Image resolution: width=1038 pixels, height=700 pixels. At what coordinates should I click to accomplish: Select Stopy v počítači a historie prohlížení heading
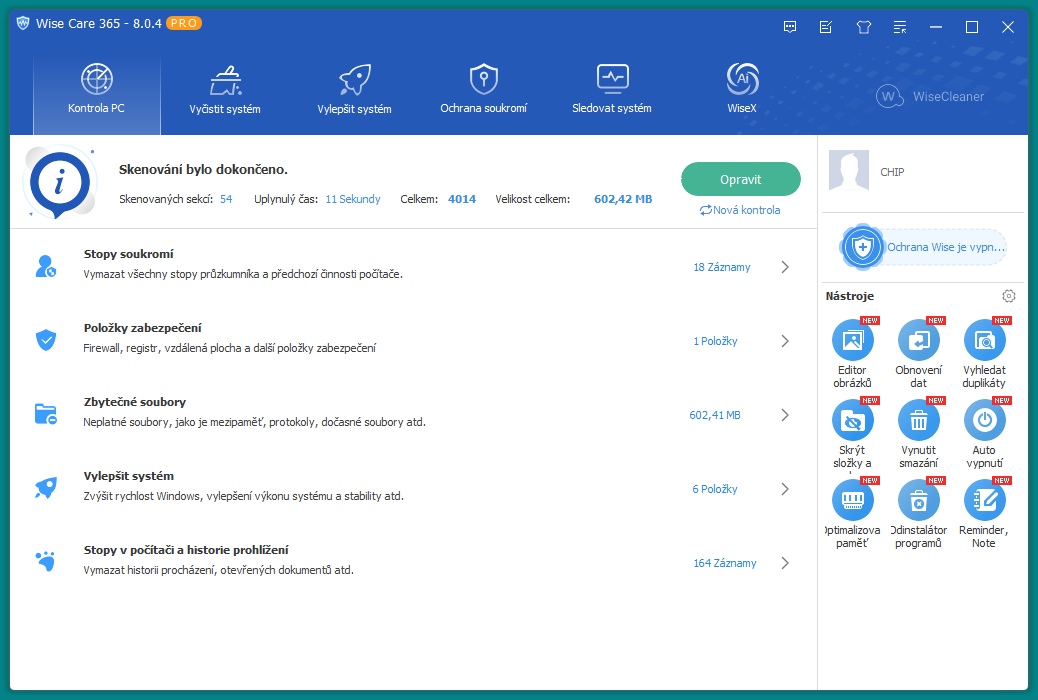186,550
